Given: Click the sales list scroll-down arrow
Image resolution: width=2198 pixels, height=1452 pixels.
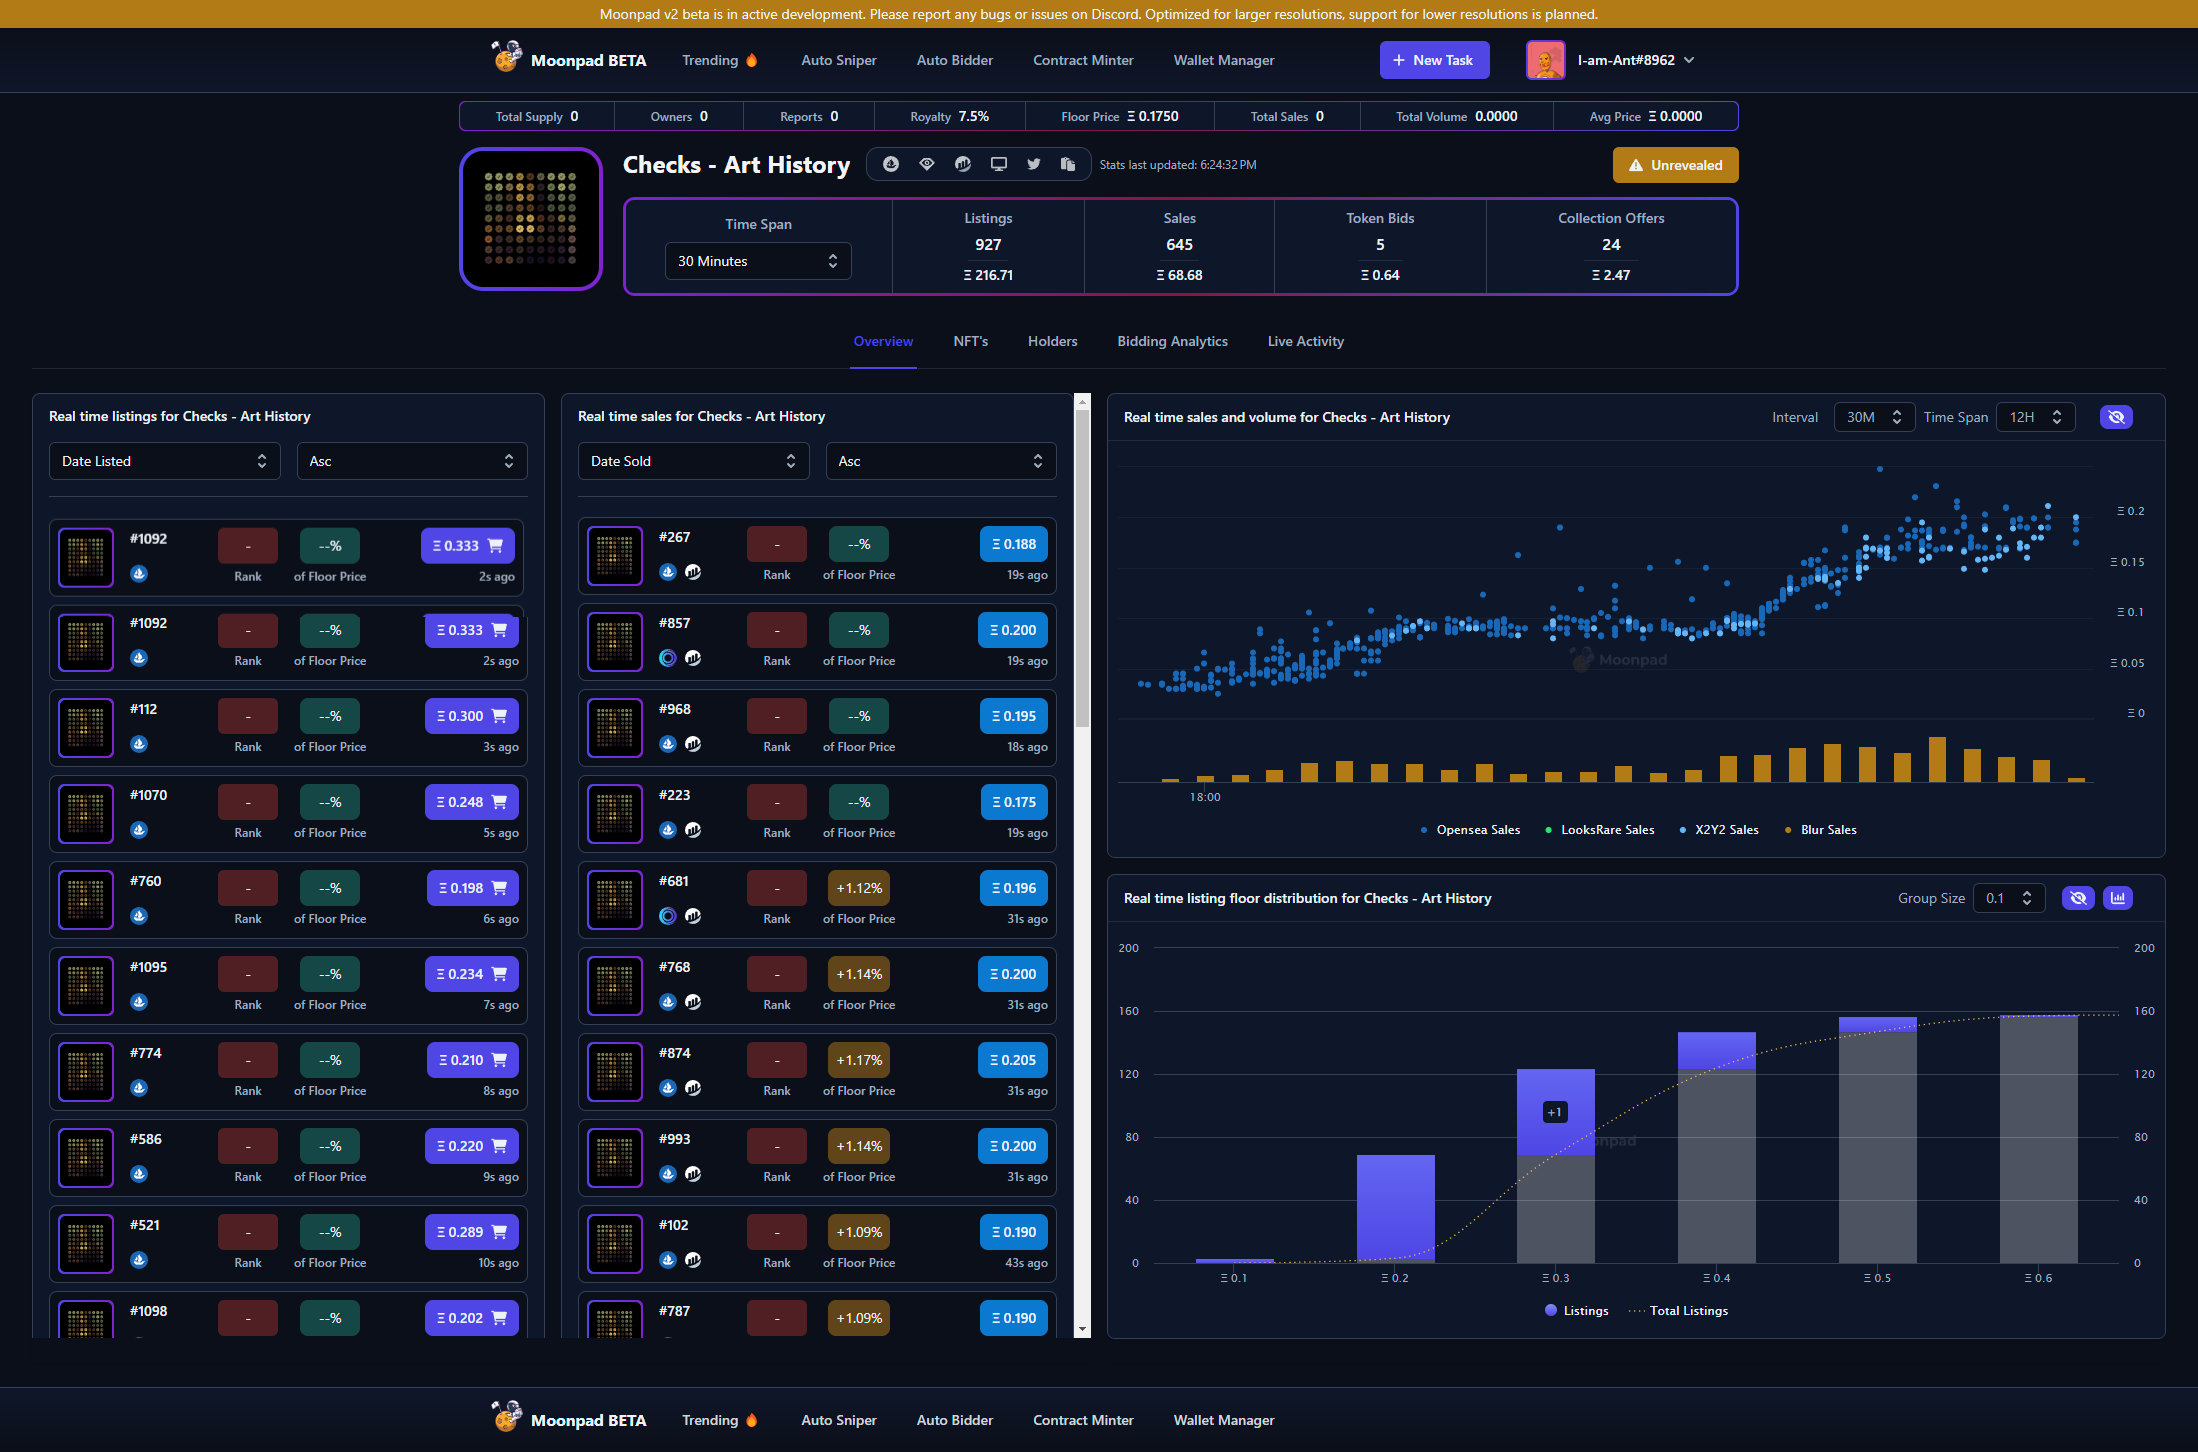Looking at the screenshot, I should (x=1082, y=1329).
